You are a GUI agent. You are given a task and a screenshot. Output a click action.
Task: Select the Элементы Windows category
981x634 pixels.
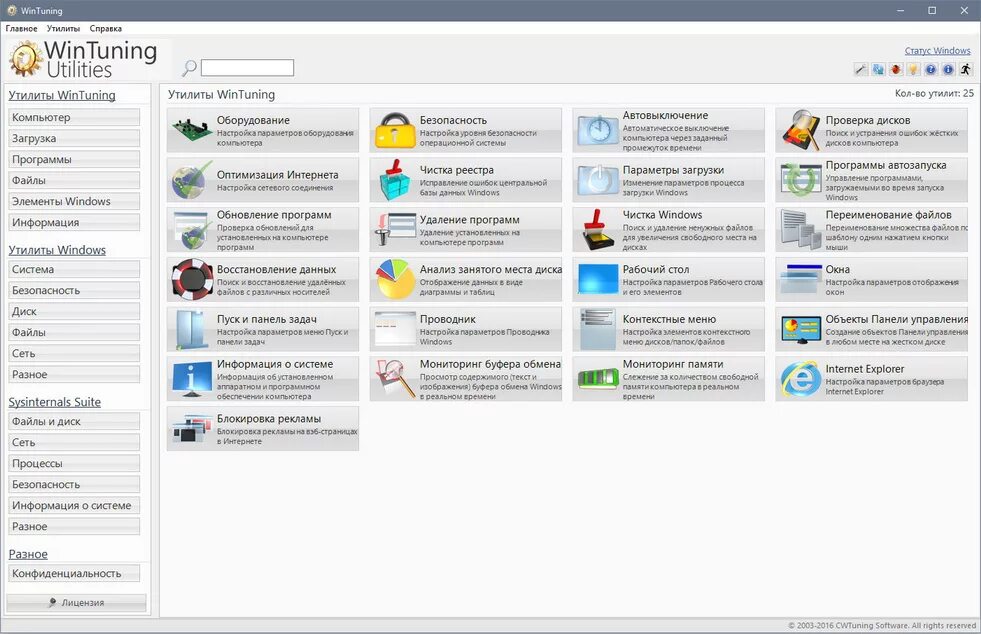click(74, 202)
